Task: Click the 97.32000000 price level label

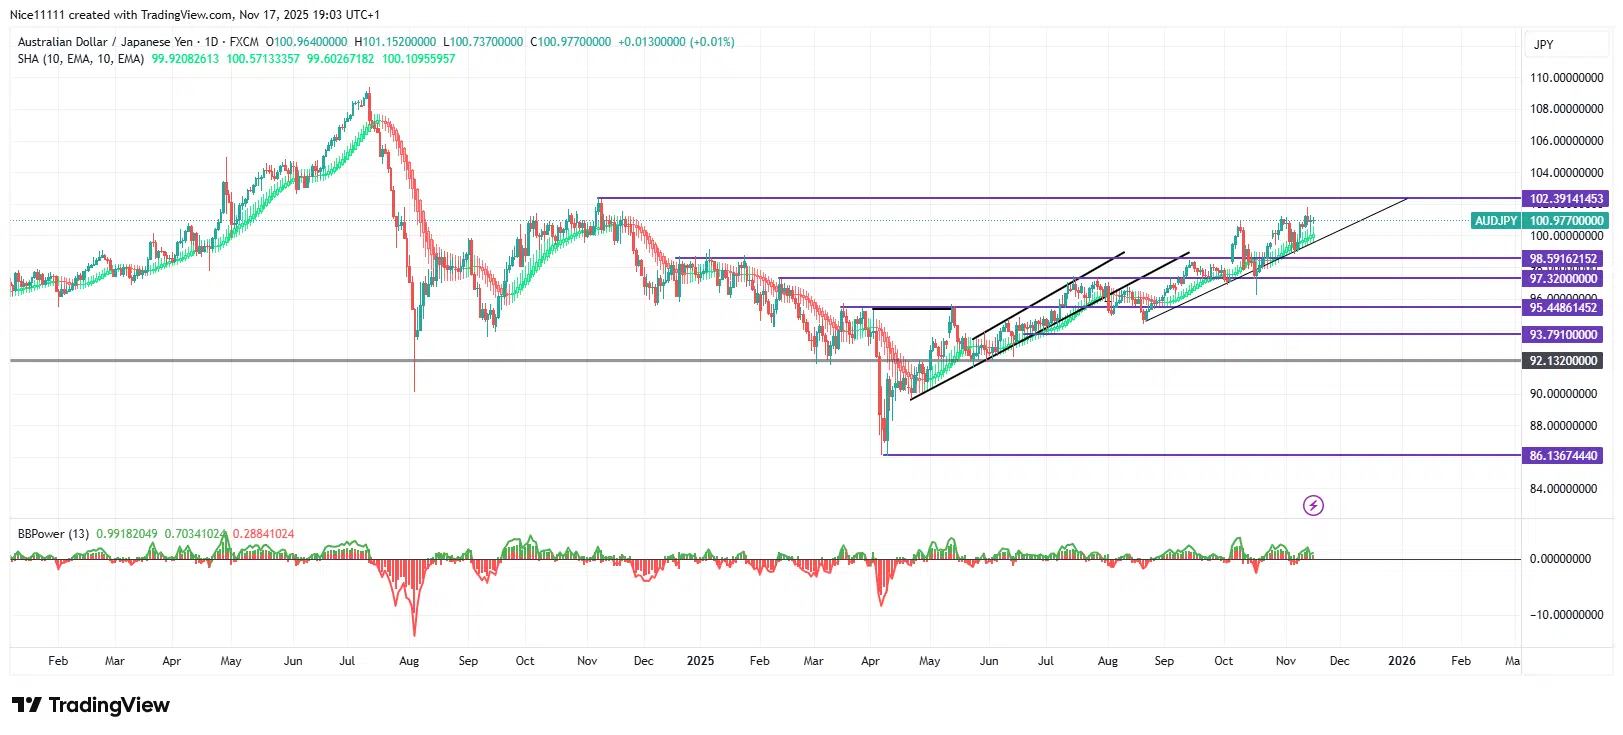Action: (1563, 279)
